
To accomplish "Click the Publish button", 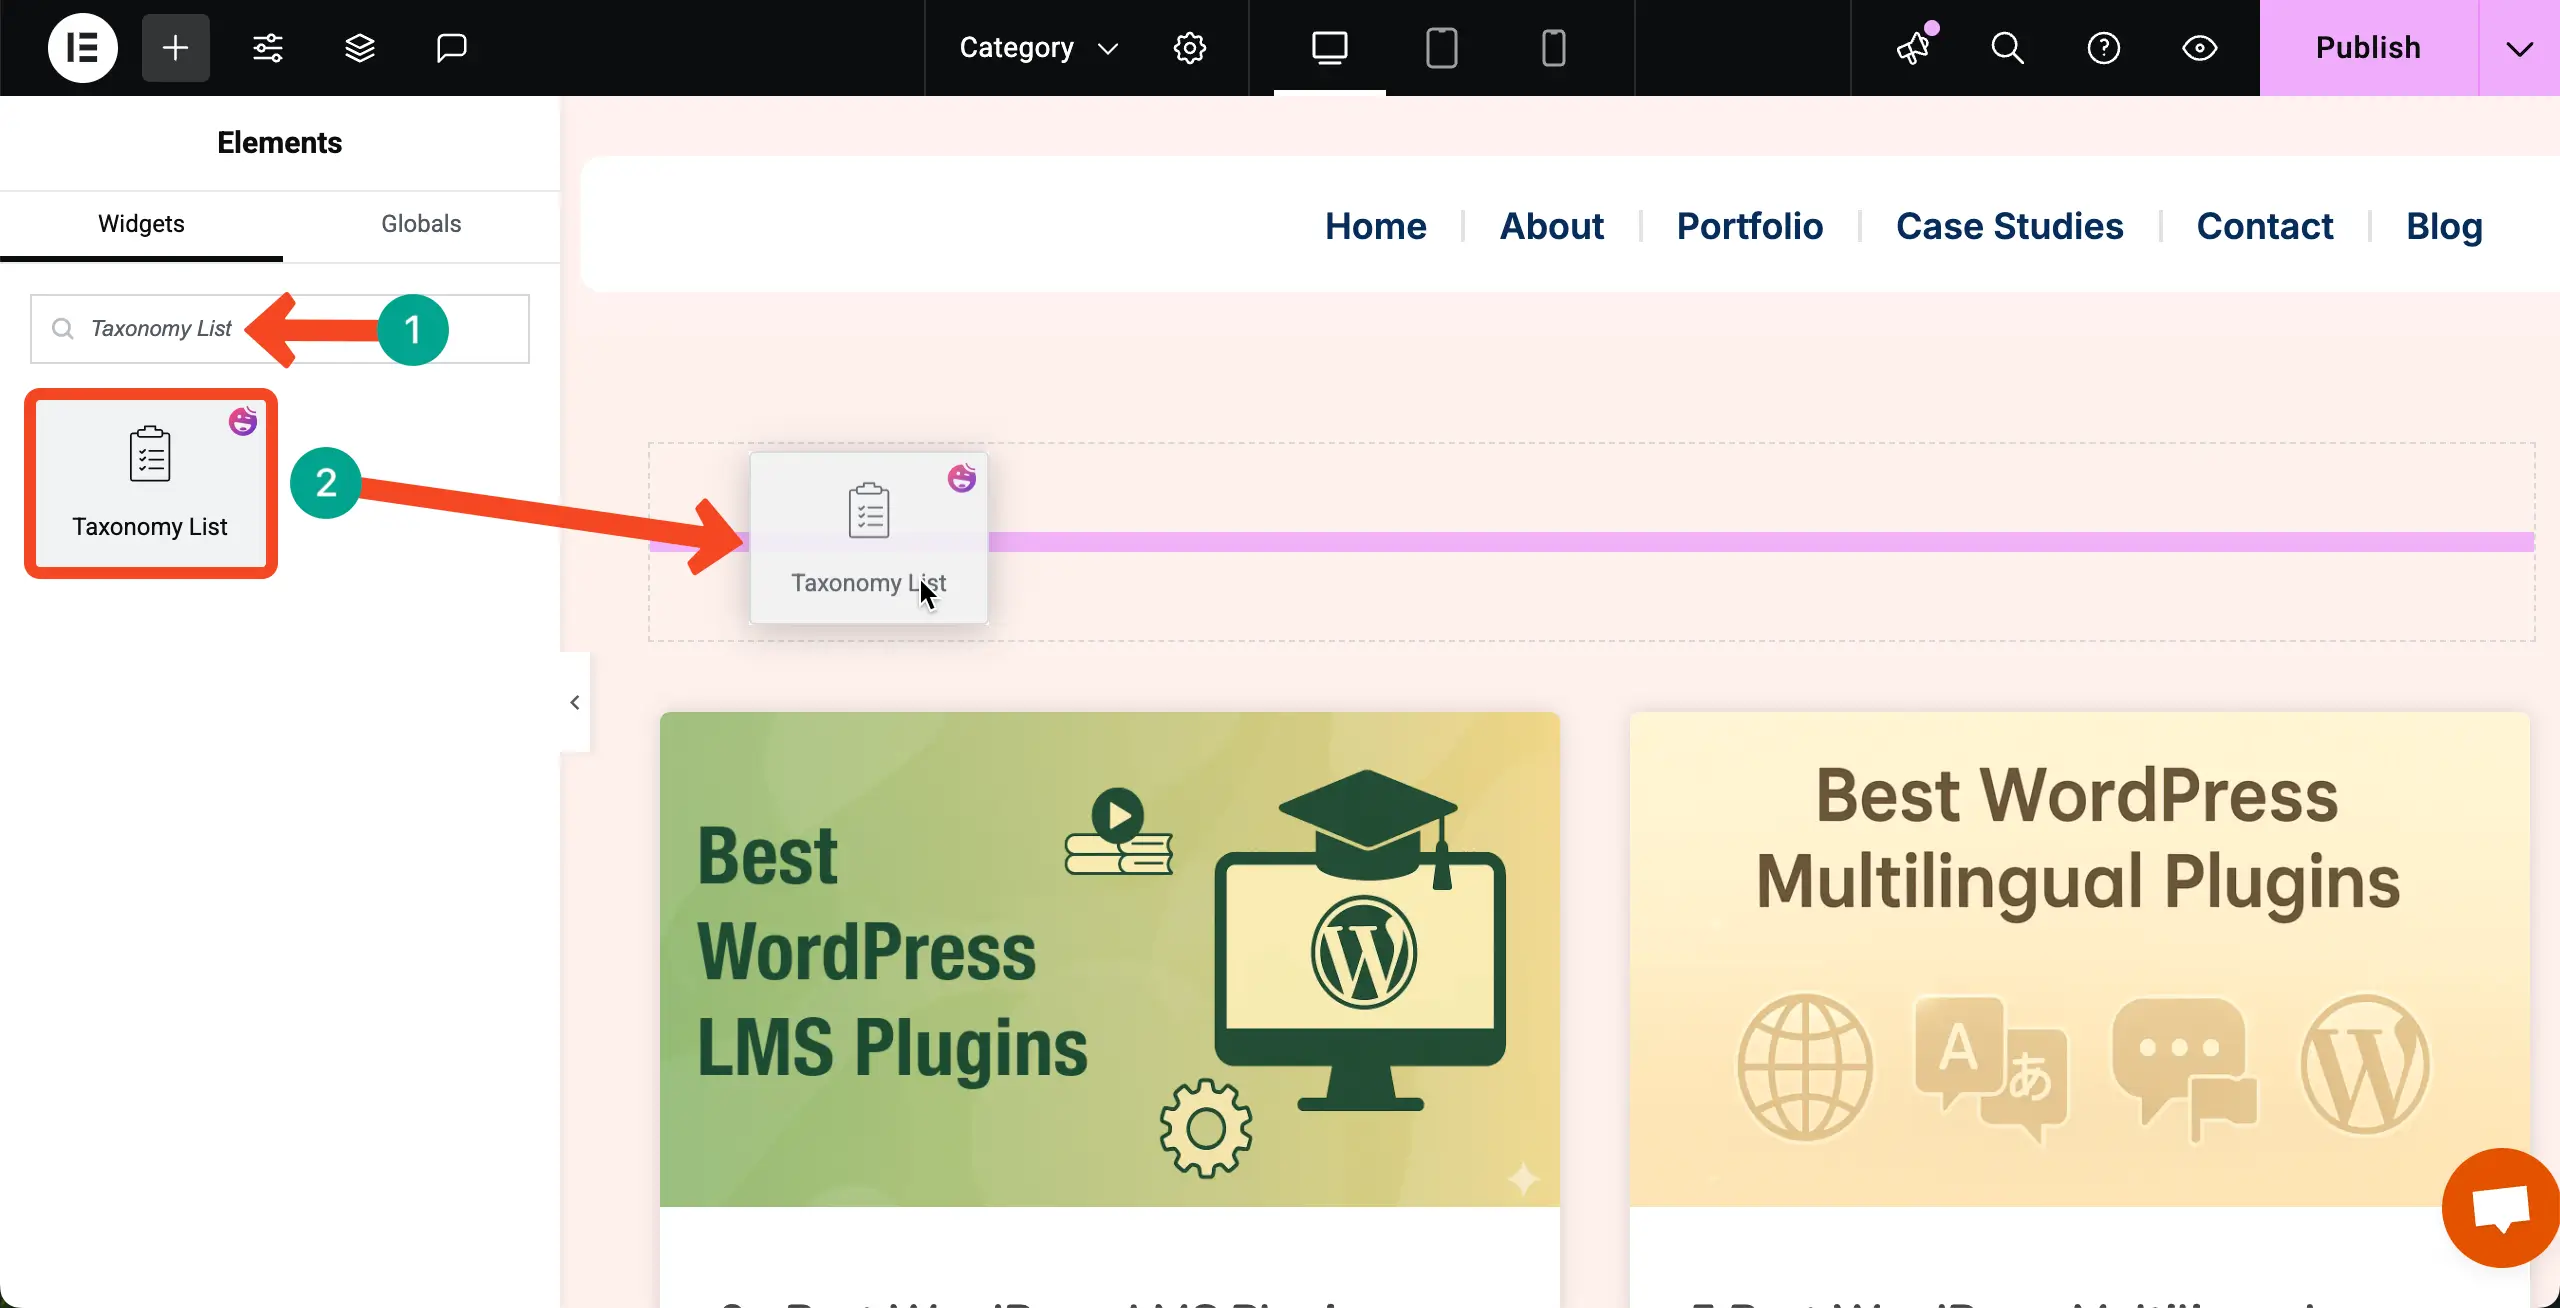I will (2369, 48).
